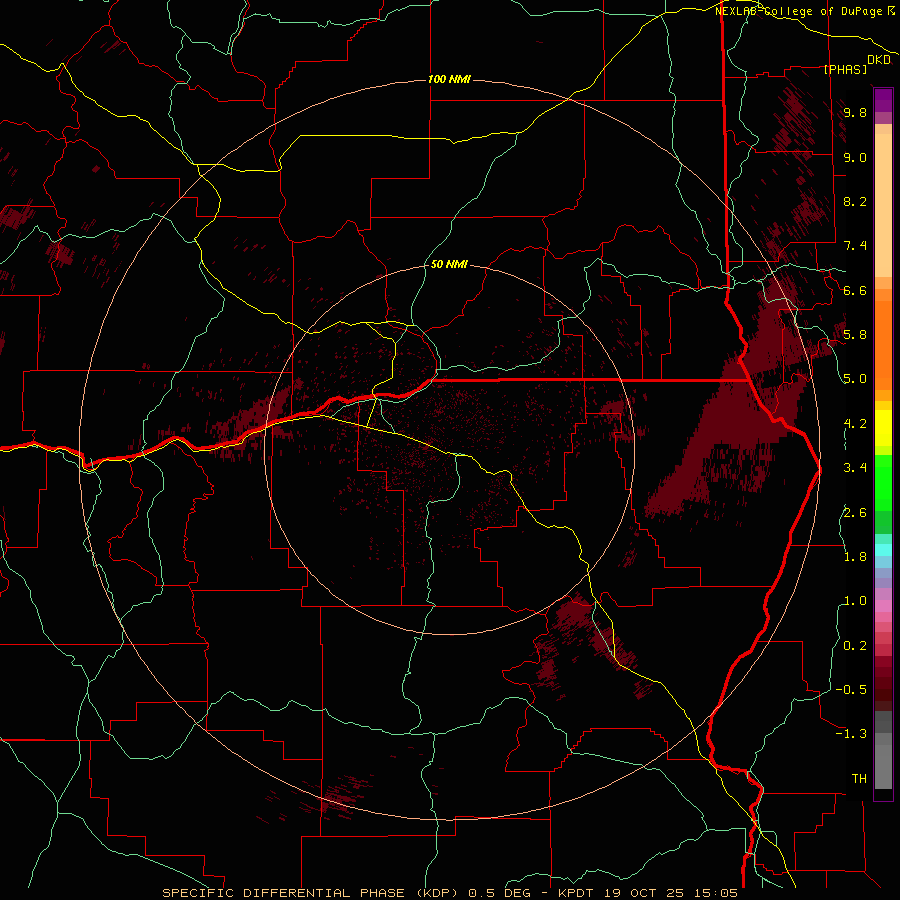Click the 9.0 value on color scale
900x900 pixels.
[855, 157]
